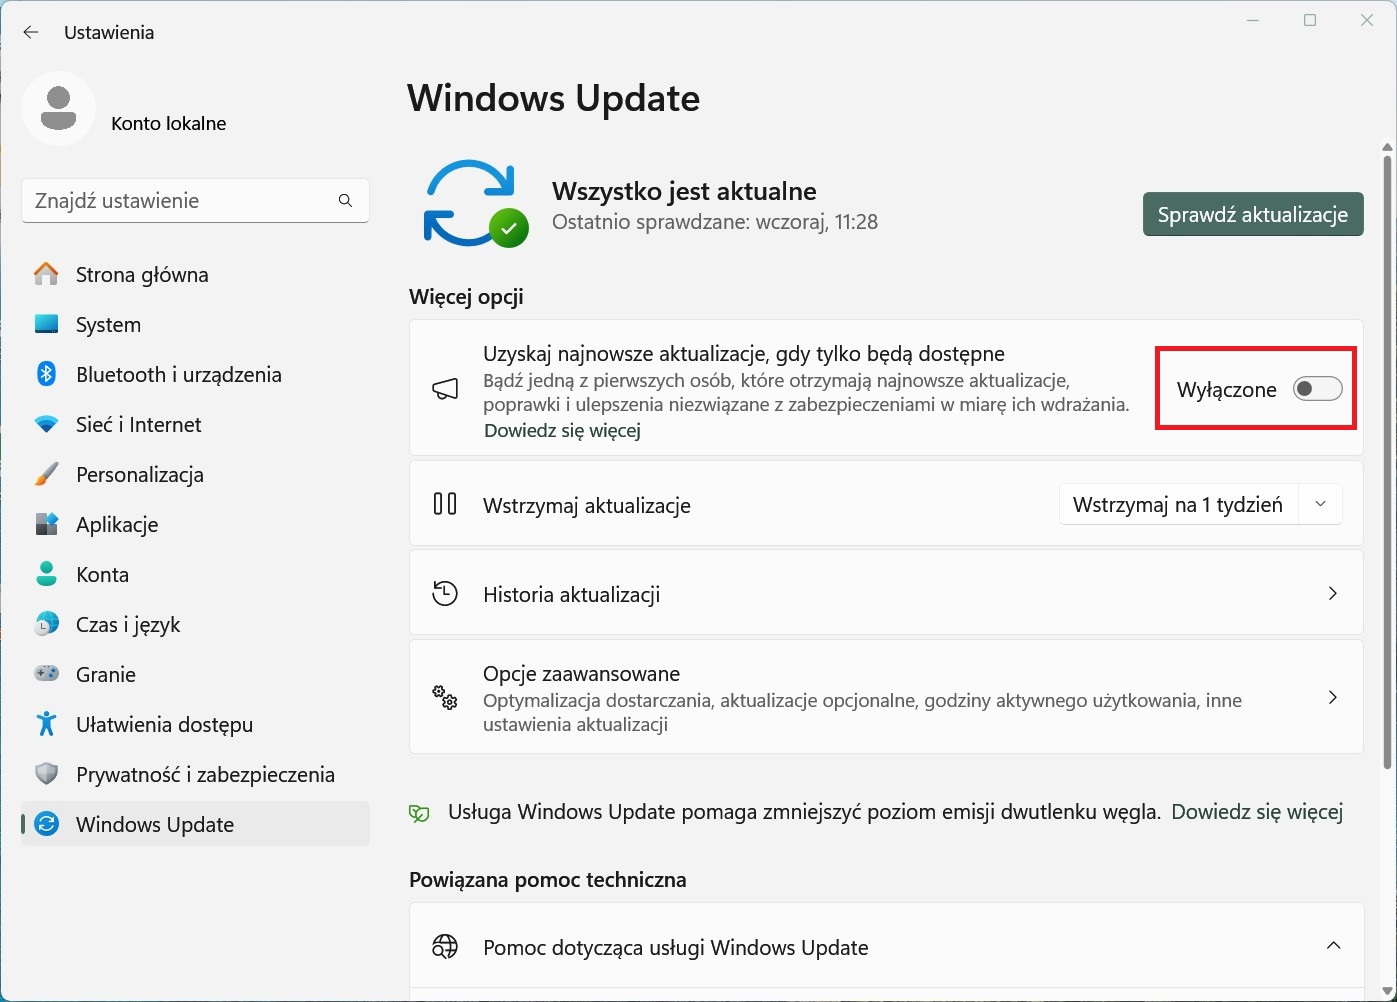Click the Personalizacja paintbrush icon
The width and height of the screenshot is (1397, 1002).
[46, 474]
